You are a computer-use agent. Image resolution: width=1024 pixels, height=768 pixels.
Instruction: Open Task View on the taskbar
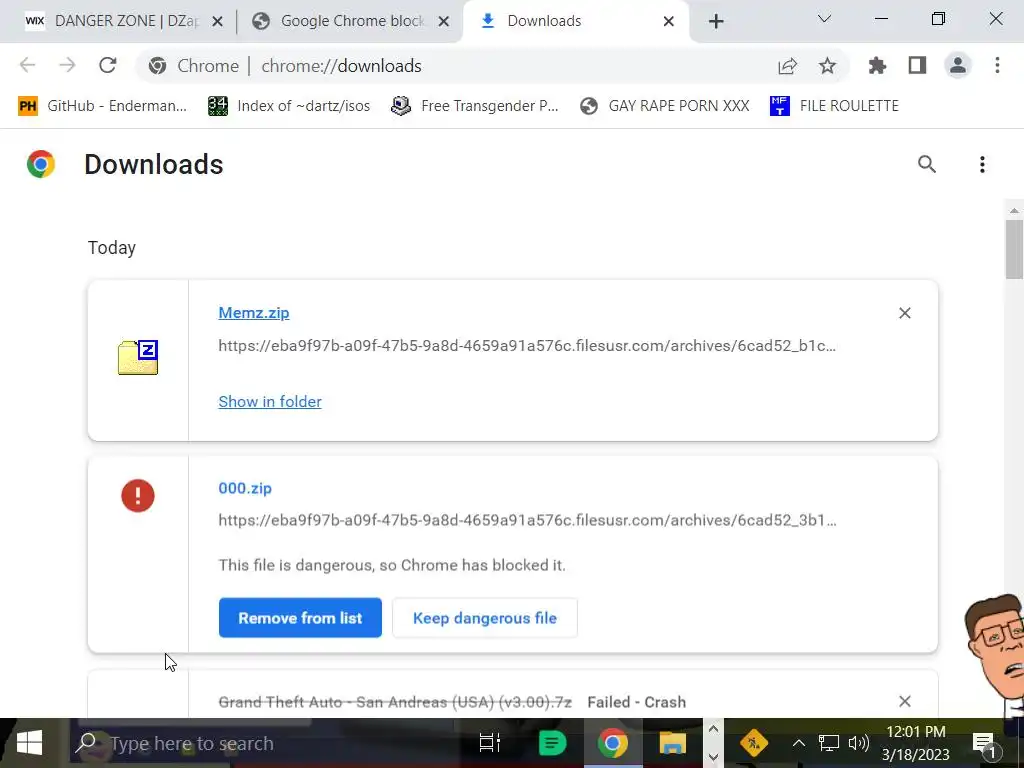(x=489, y=743)
